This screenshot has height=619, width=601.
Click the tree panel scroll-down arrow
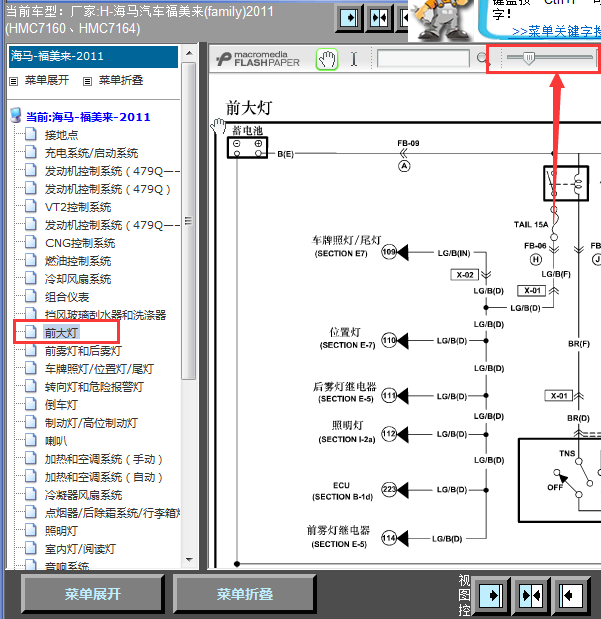[x=189, y=560]
